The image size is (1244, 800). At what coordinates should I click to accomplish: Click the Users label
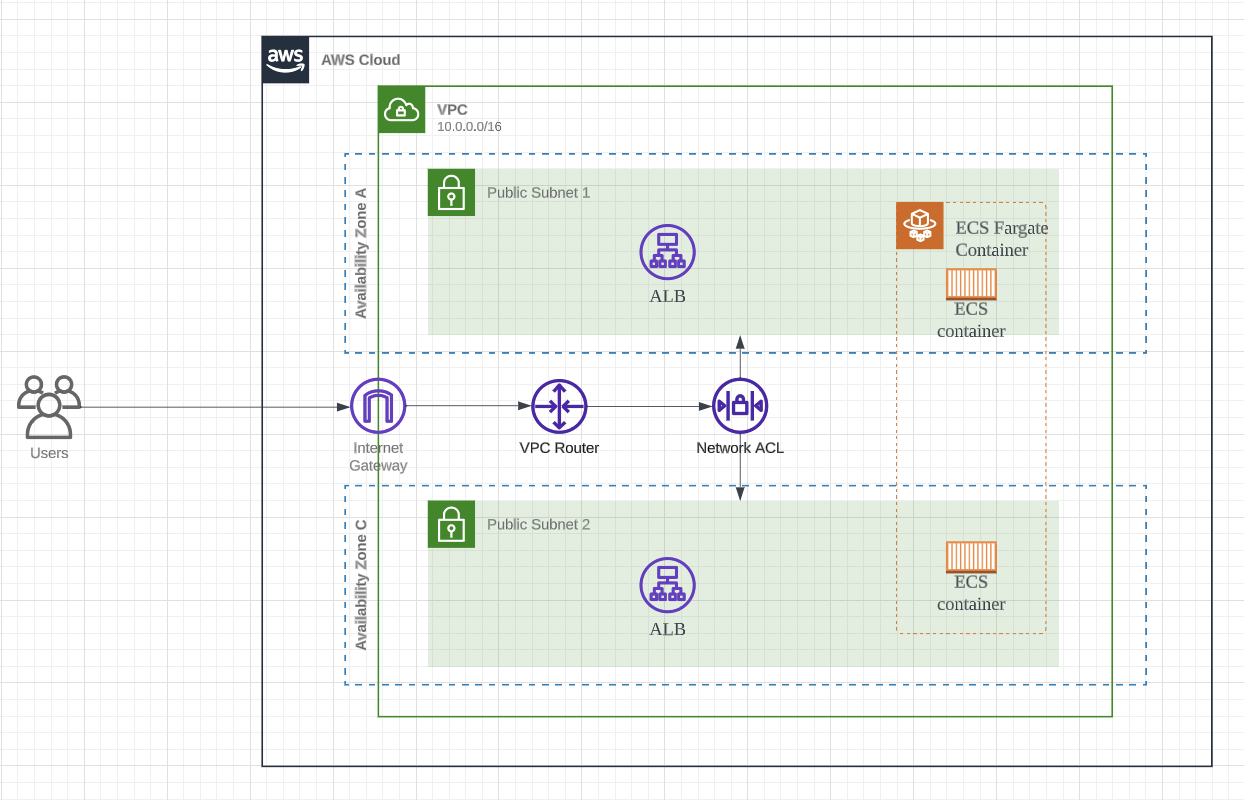coord(49,453)
